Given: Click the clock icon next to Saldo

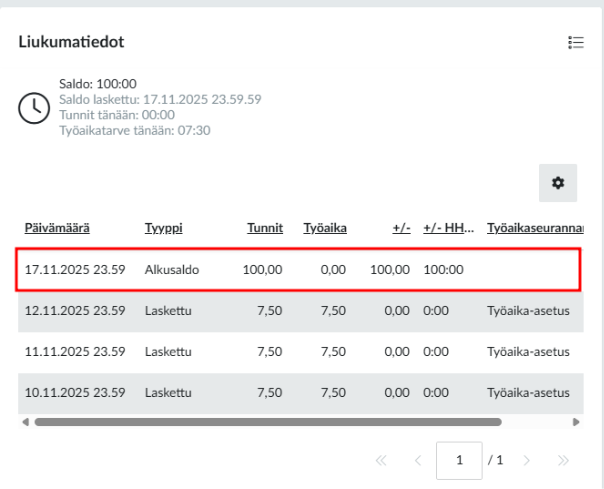Looking at the screenshot, I should coord(34,107).
